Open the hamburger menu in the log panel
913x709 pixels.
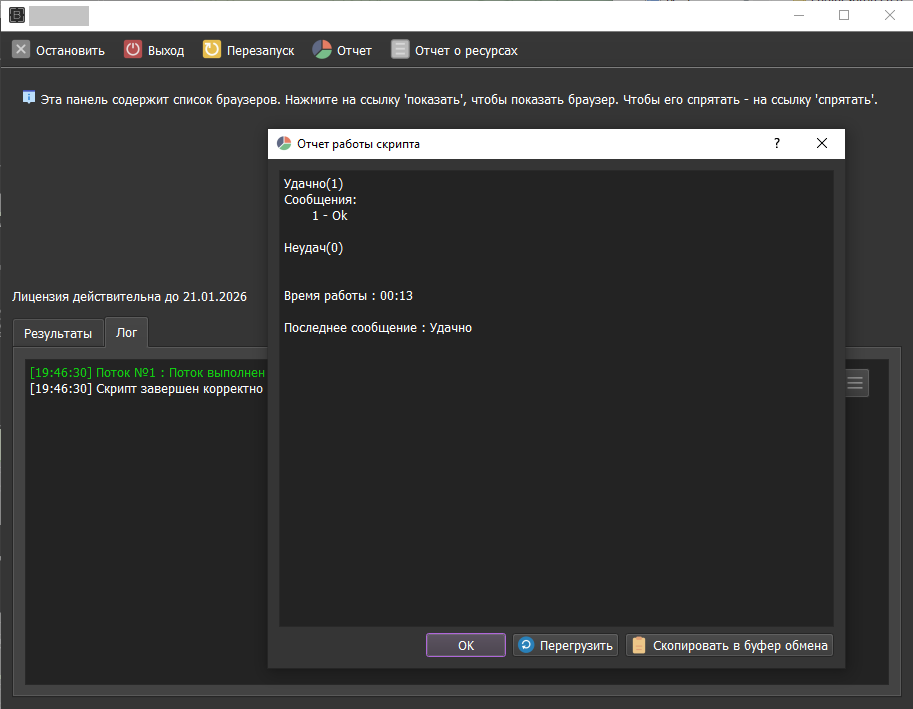click(x=855, y=382)
